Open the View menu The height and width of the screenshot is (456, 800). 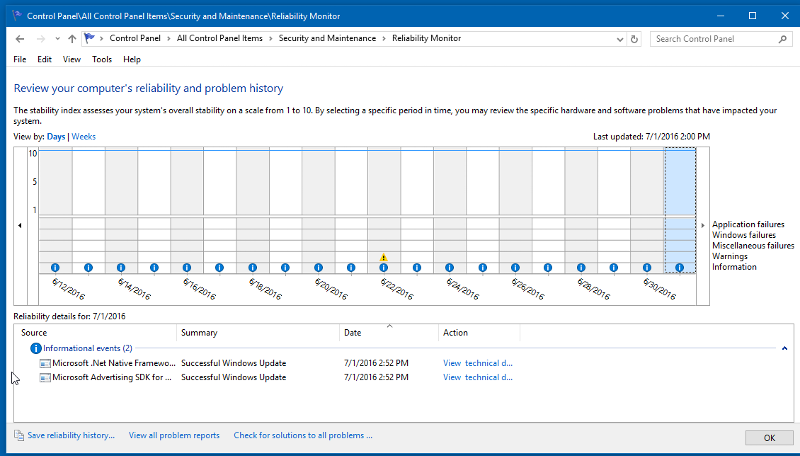click(x=72, y=59)
